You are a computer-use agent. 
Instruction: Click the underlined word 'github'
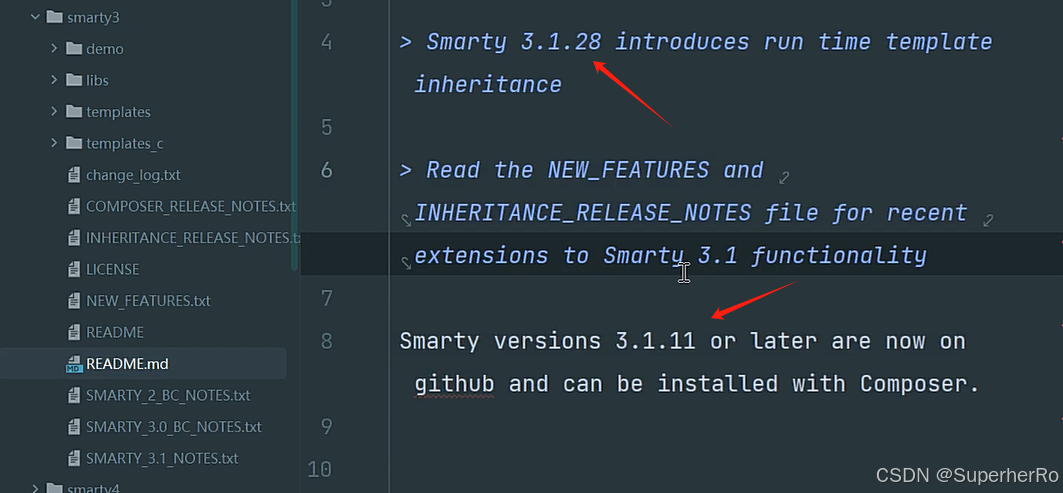[454, 384]
